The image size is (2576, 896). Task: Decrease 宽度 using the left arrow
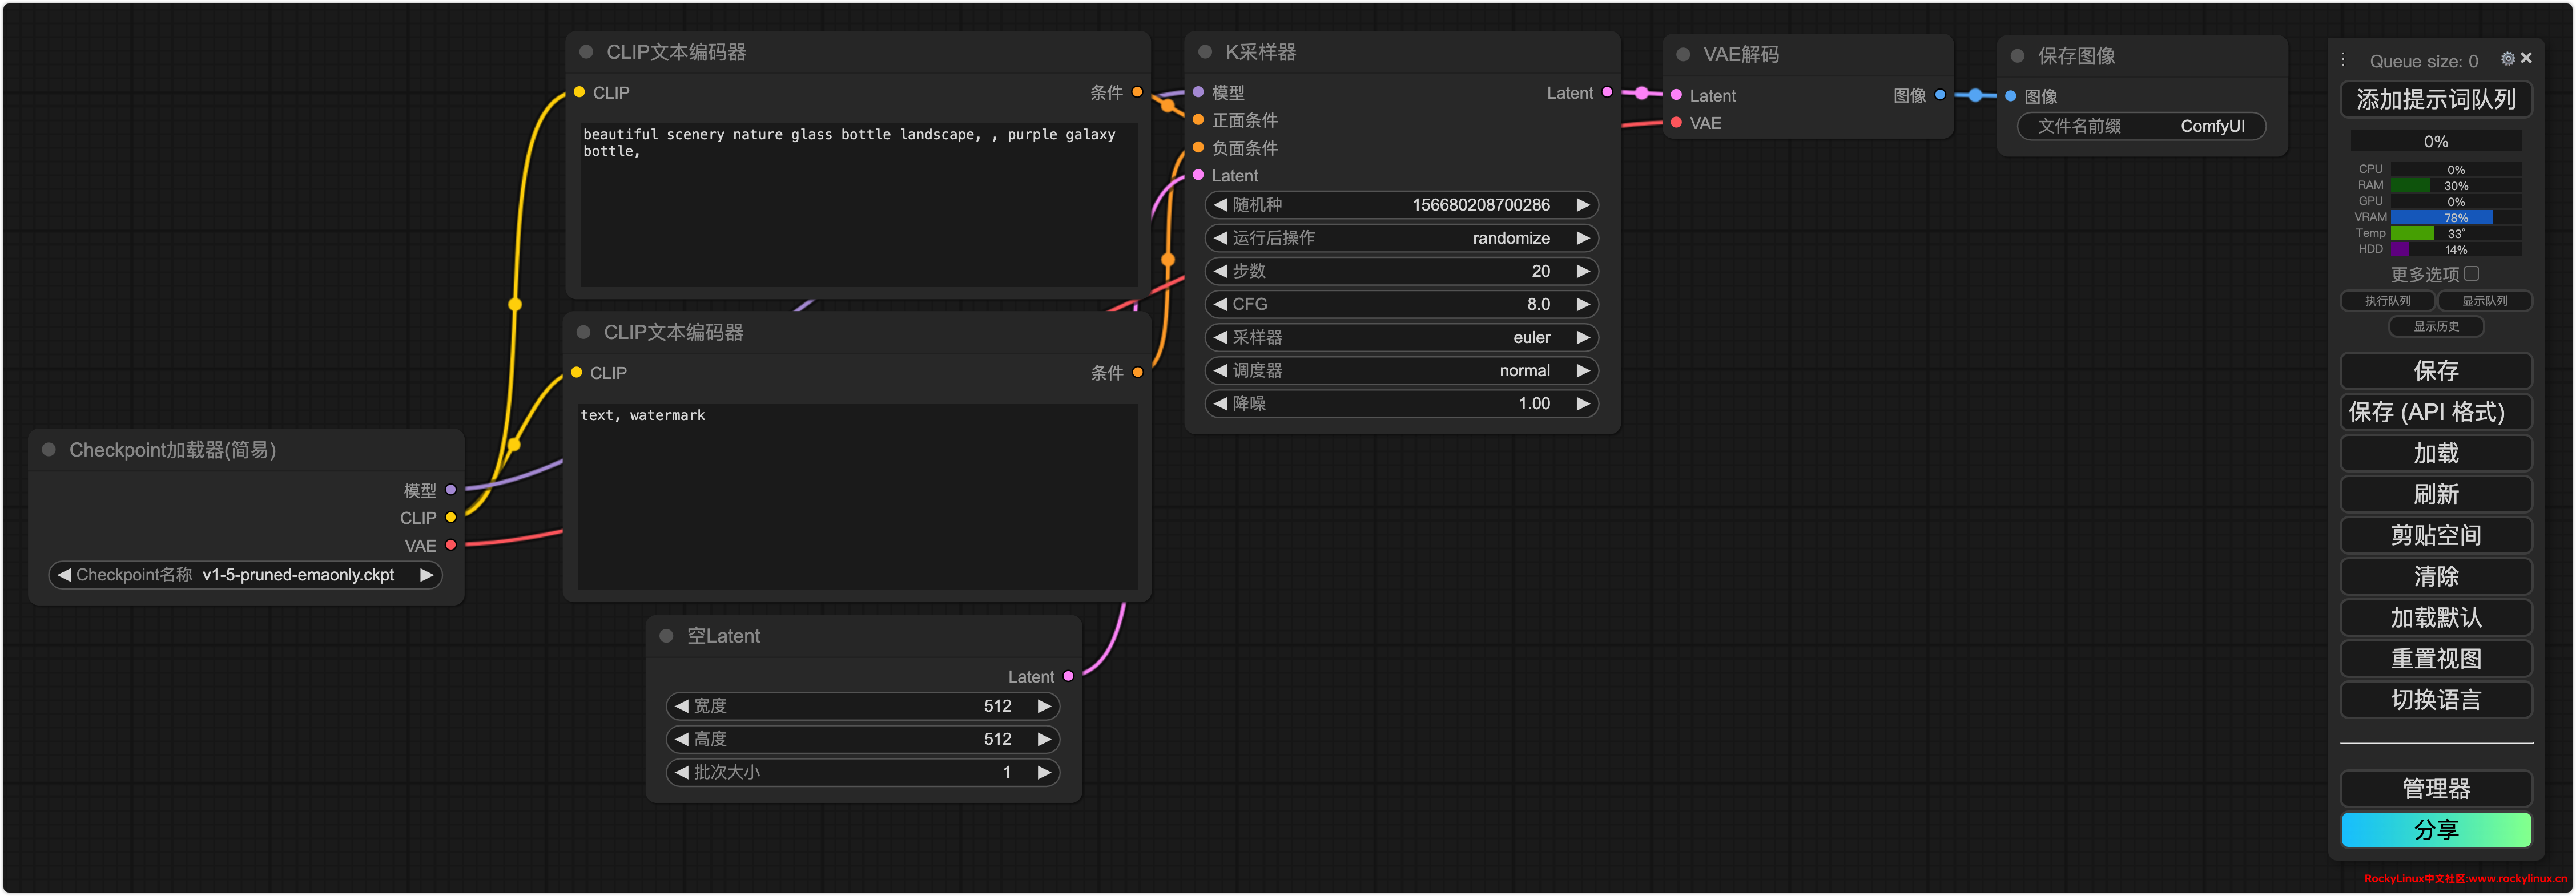pyautogui.click(x=682, y=706)
